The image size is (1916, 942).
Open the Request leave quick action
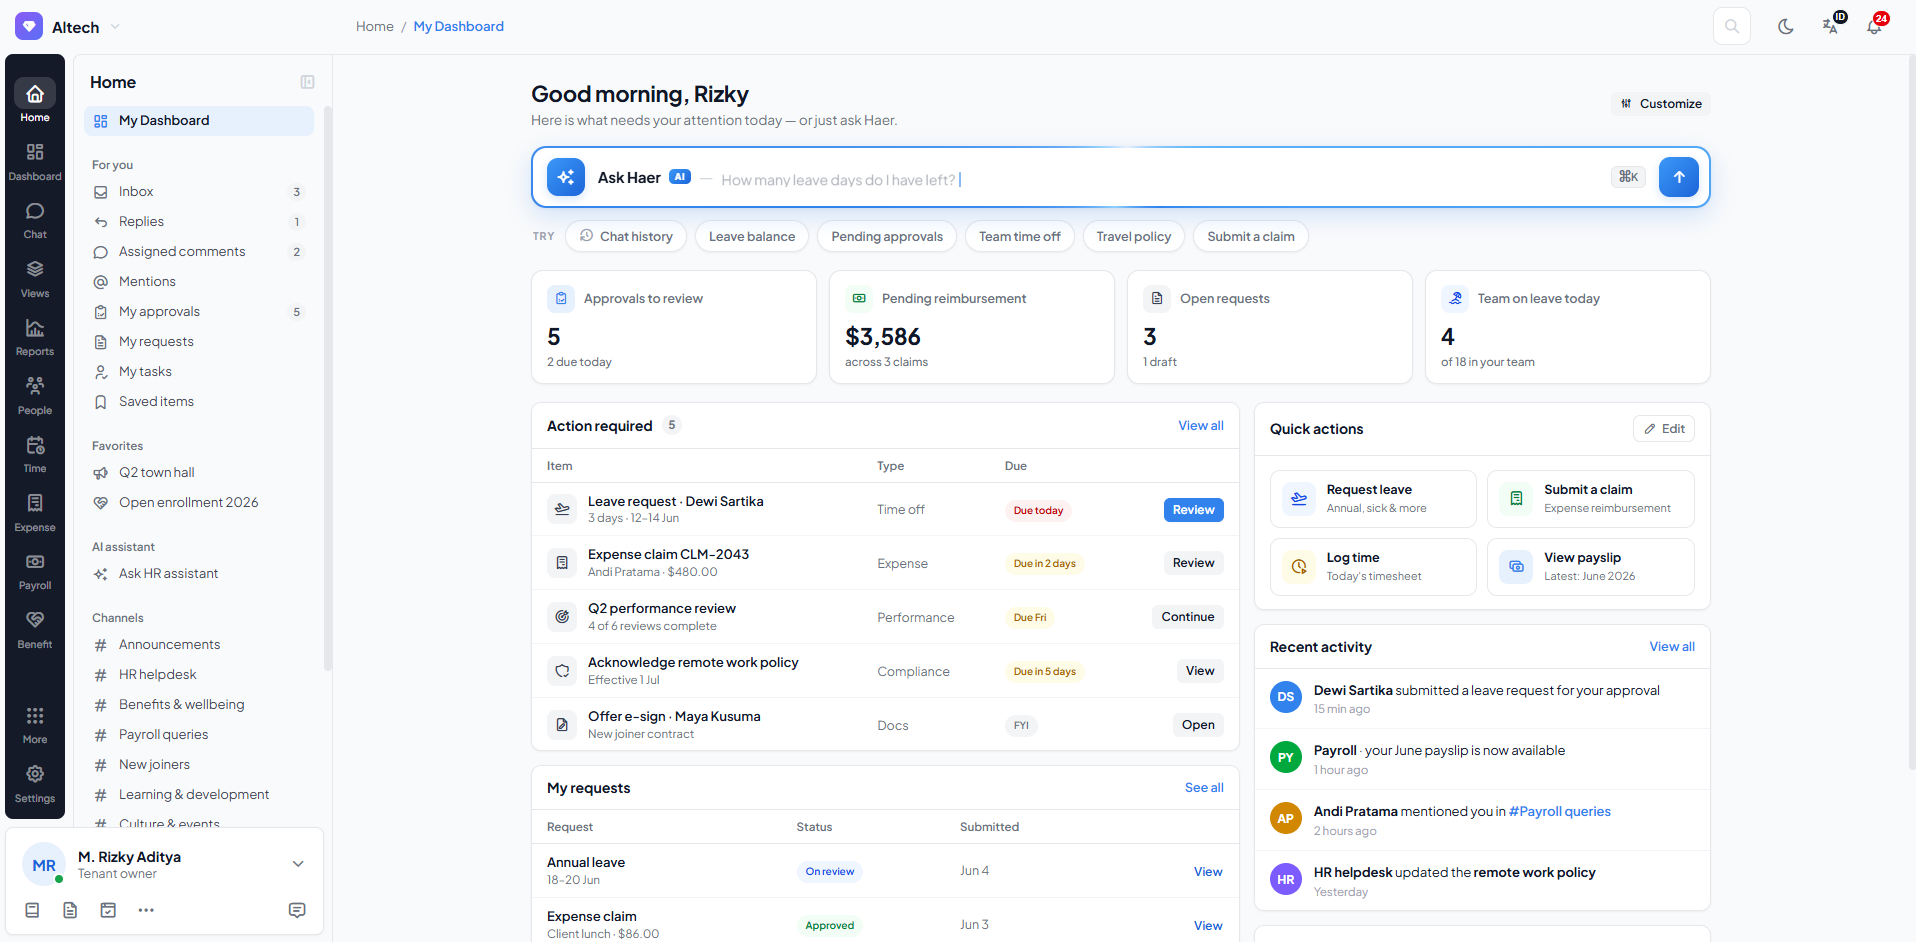1373,499
